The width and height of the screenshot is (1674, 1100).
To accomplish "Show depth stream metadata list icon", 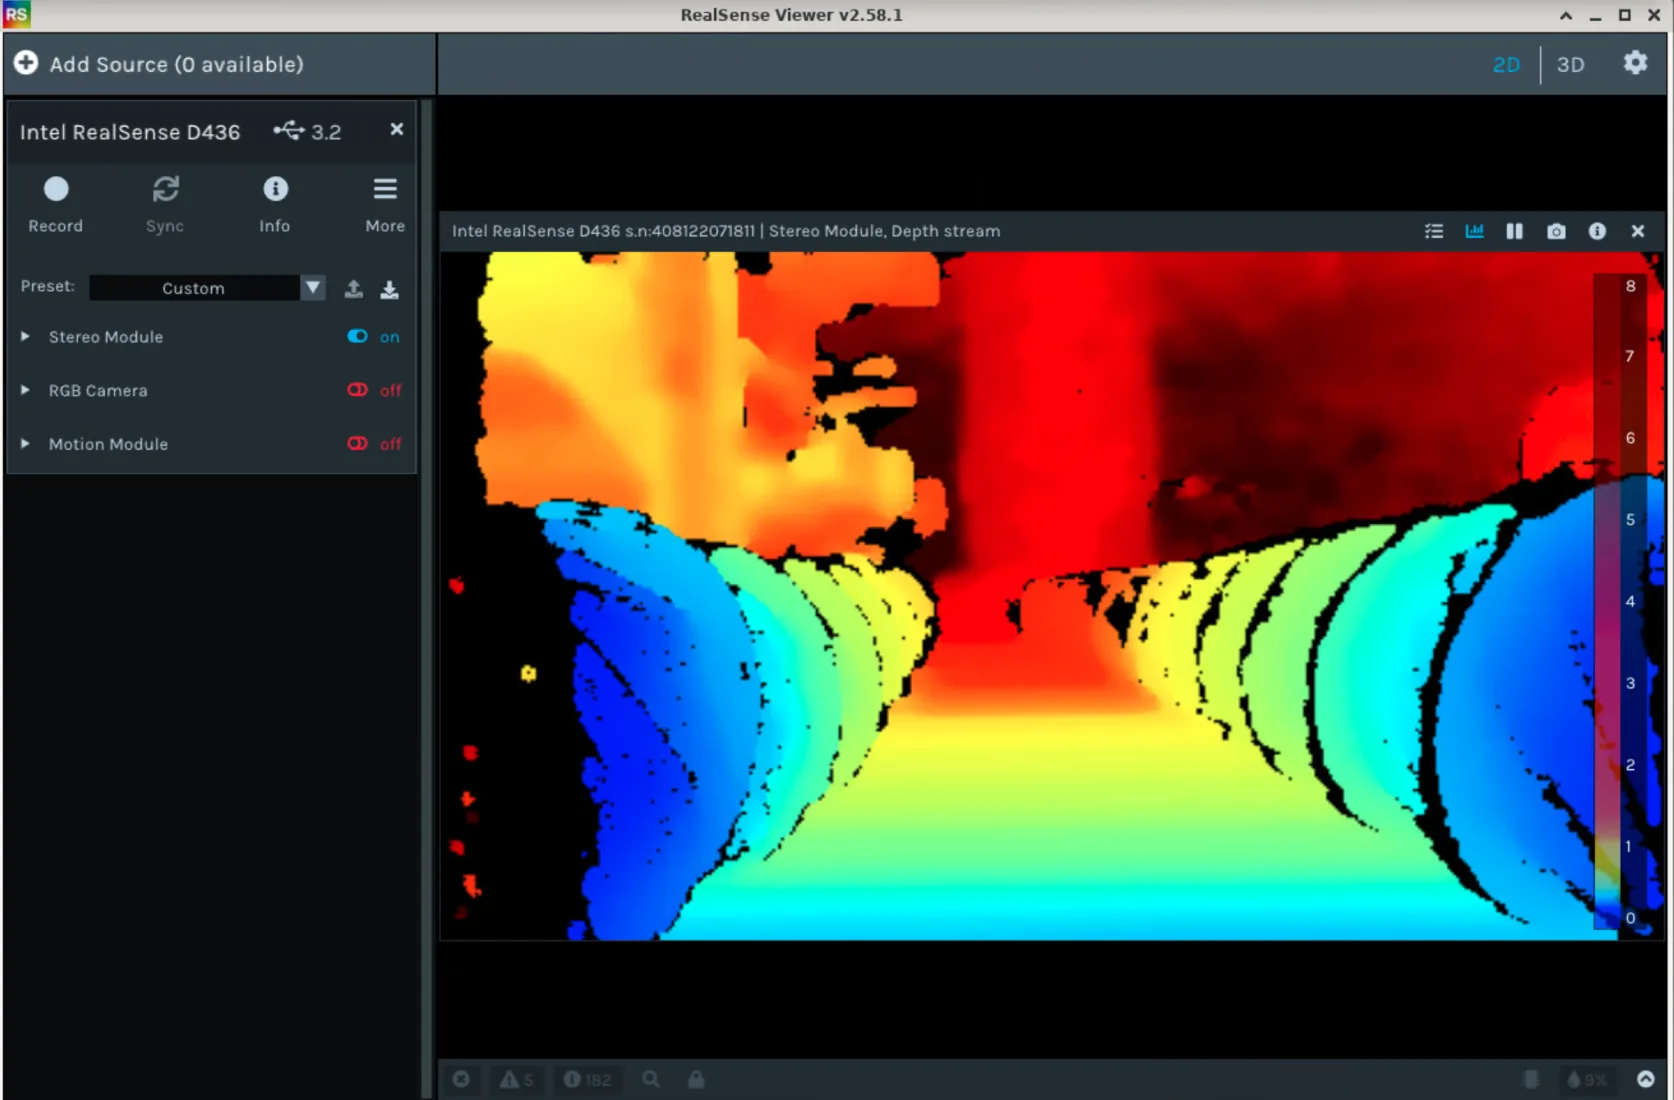I will (1434, 231).
